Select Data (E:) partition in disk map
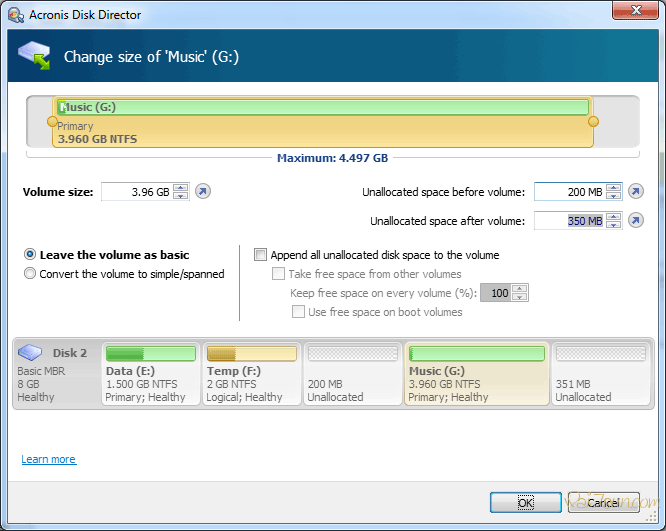This screenshot has height=531, width=666. 151,374
